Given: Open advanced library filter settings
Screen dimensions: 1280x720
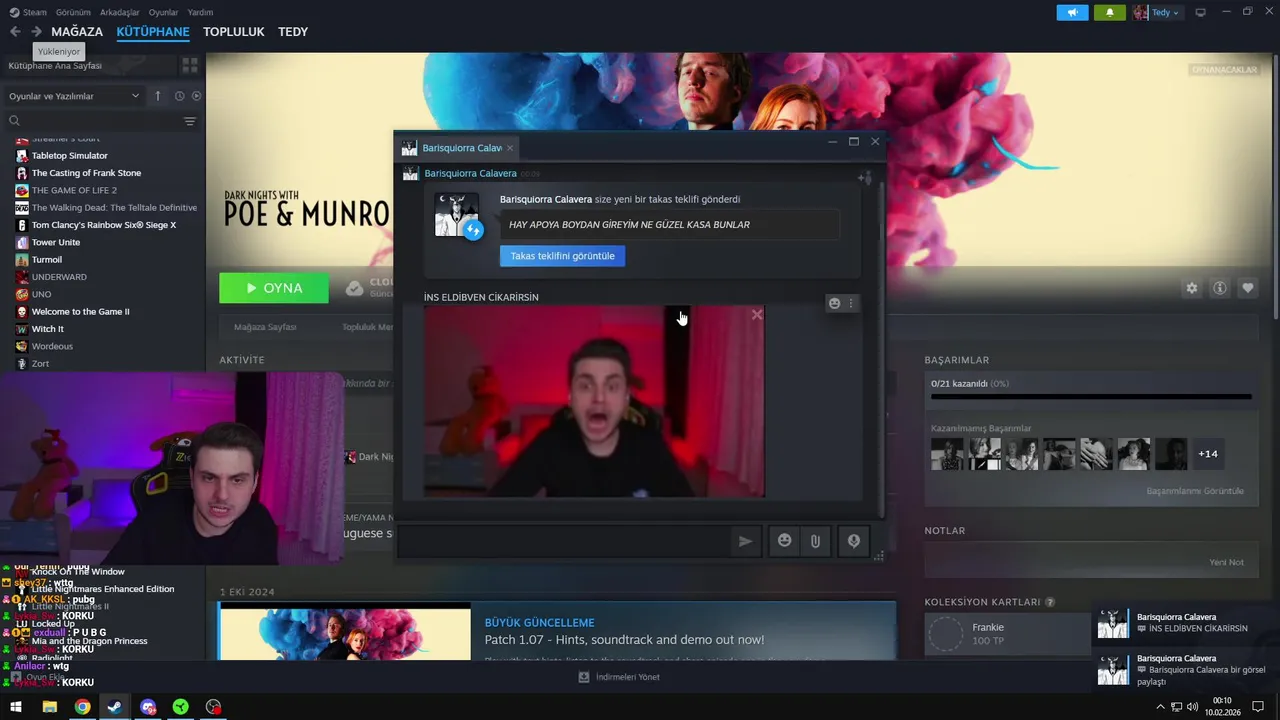Looking at the screenshot, I should [190, 121].
